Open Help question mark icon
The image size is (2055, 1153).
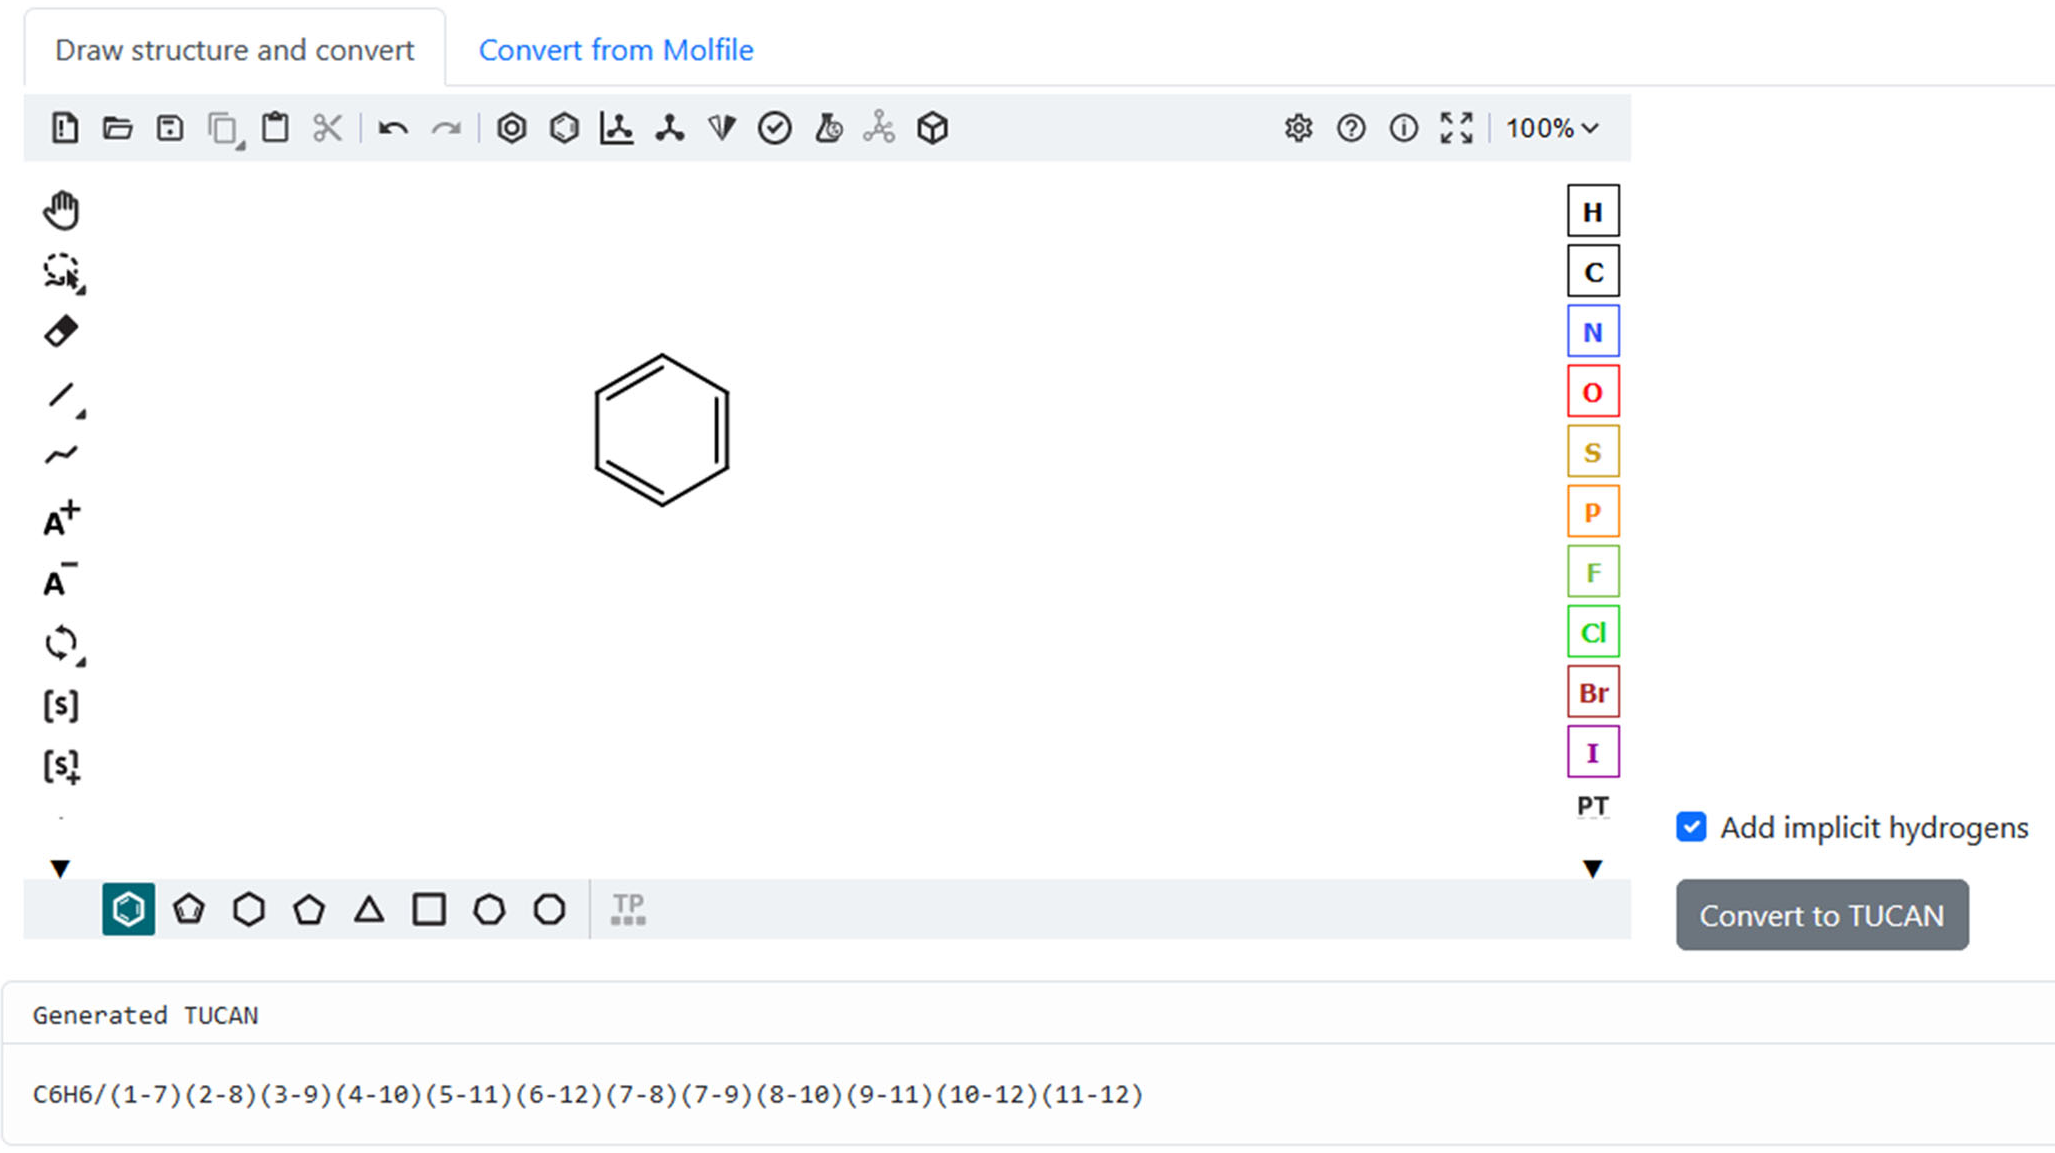1351,128
